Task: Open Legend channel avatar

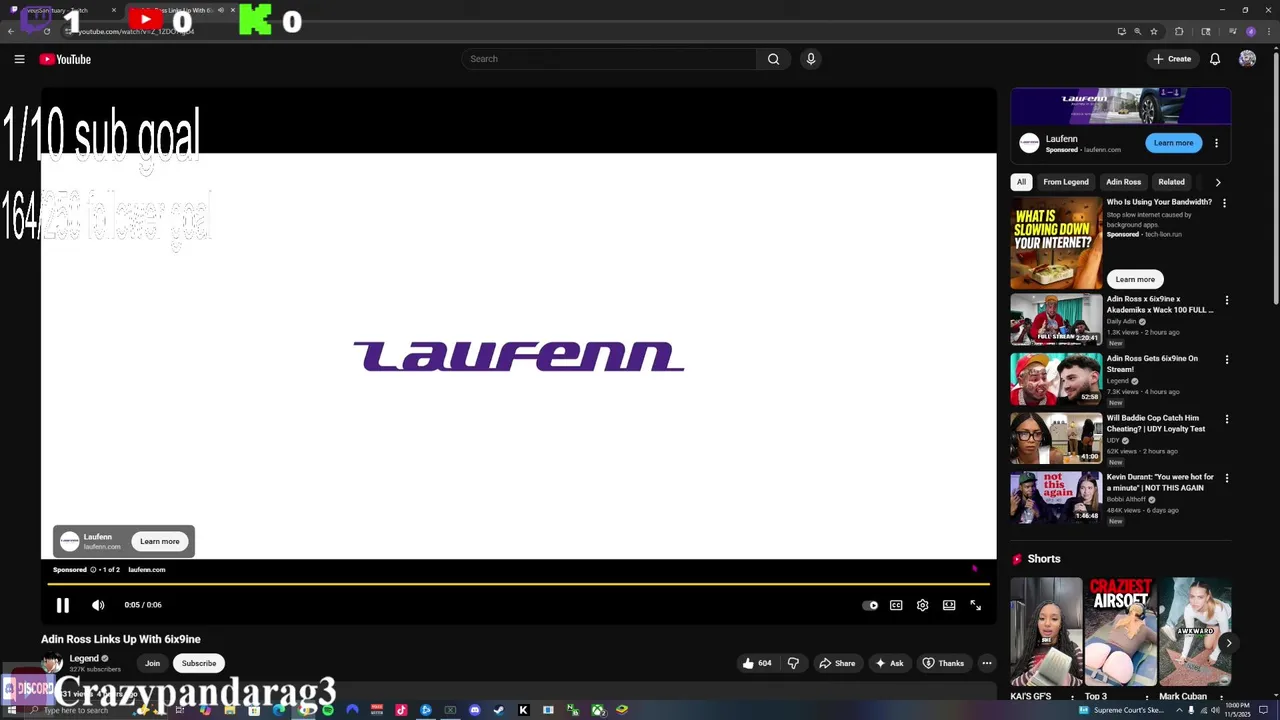Action: [52, 663]
